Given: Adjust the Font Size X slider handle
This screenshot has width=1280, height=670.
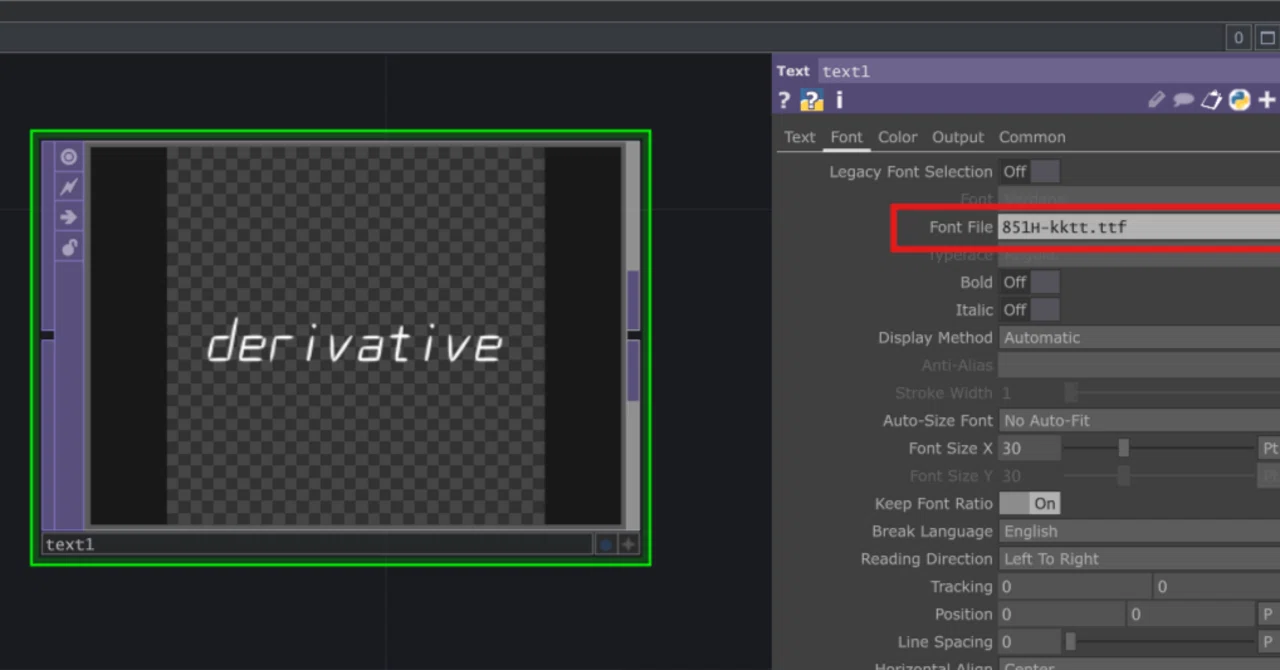Looking at the screenshot, I should tap(1124, 448).
